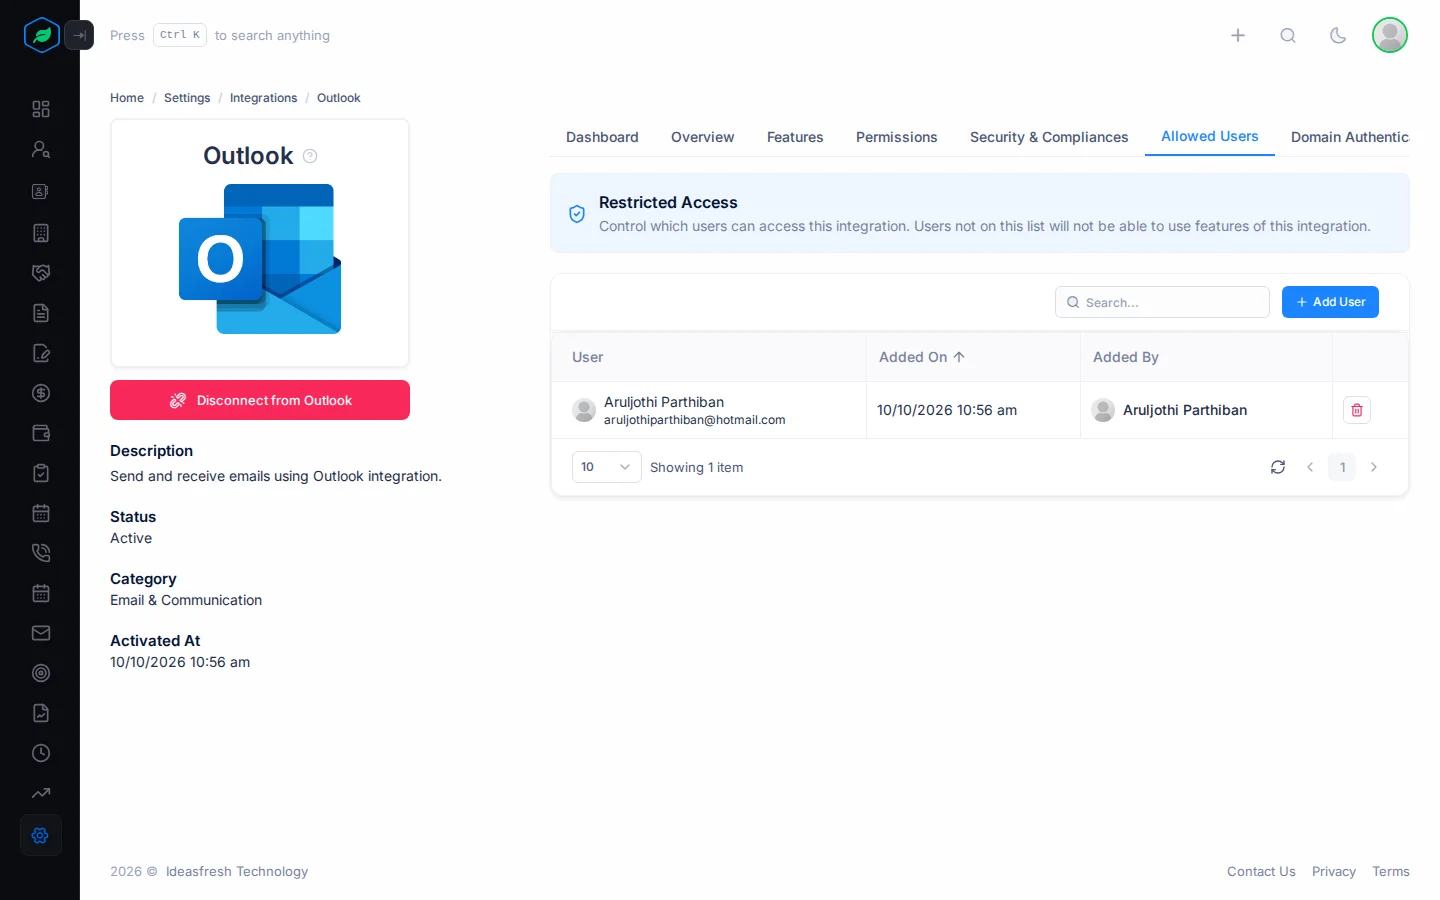Open search with the magnifier icon
Image resolution: width=1440 pixels, height=900 pixels.
(1288, 35)
